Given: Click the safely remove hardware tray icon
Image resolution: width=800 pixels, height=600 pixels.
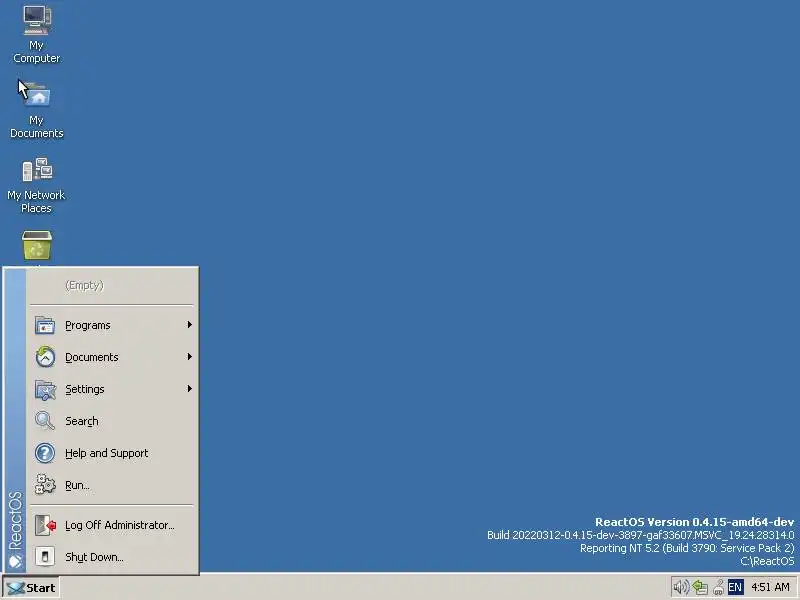Looking at the screenshot, I should point(718,588).
